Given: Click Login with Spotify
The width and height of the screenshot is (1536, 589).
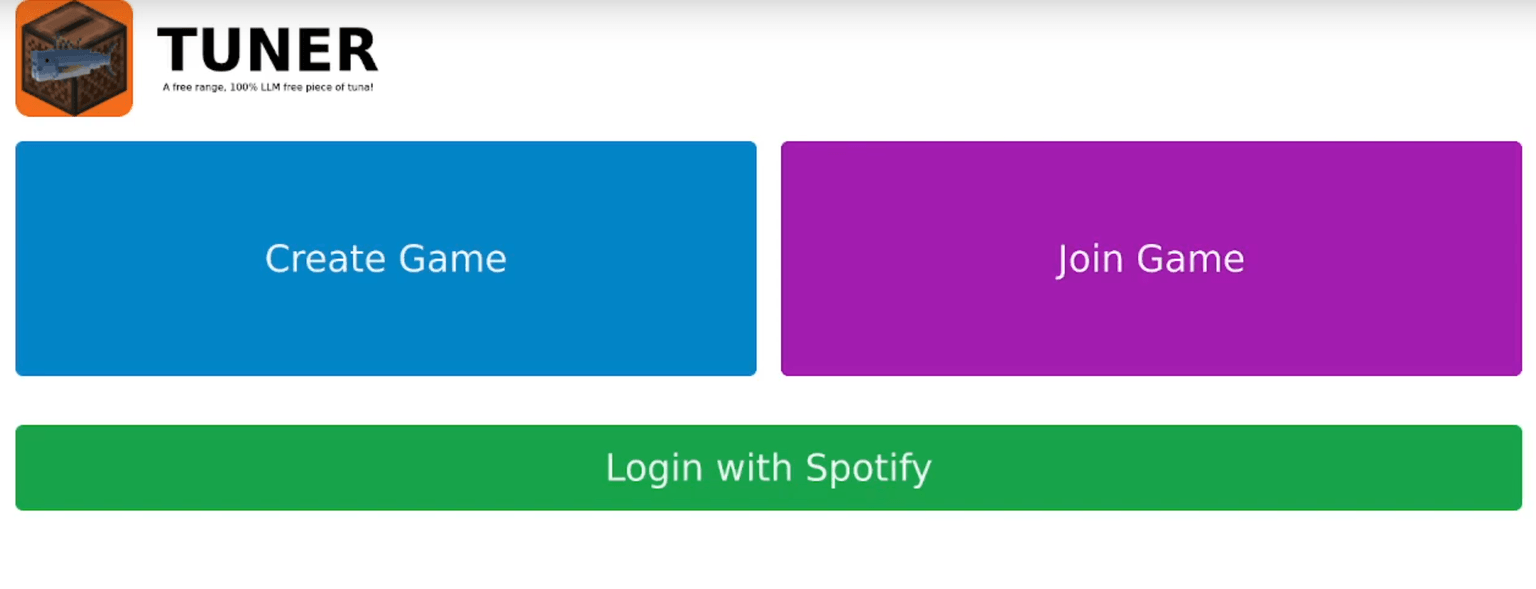Looking at the screenshot, I should [768, 467].
